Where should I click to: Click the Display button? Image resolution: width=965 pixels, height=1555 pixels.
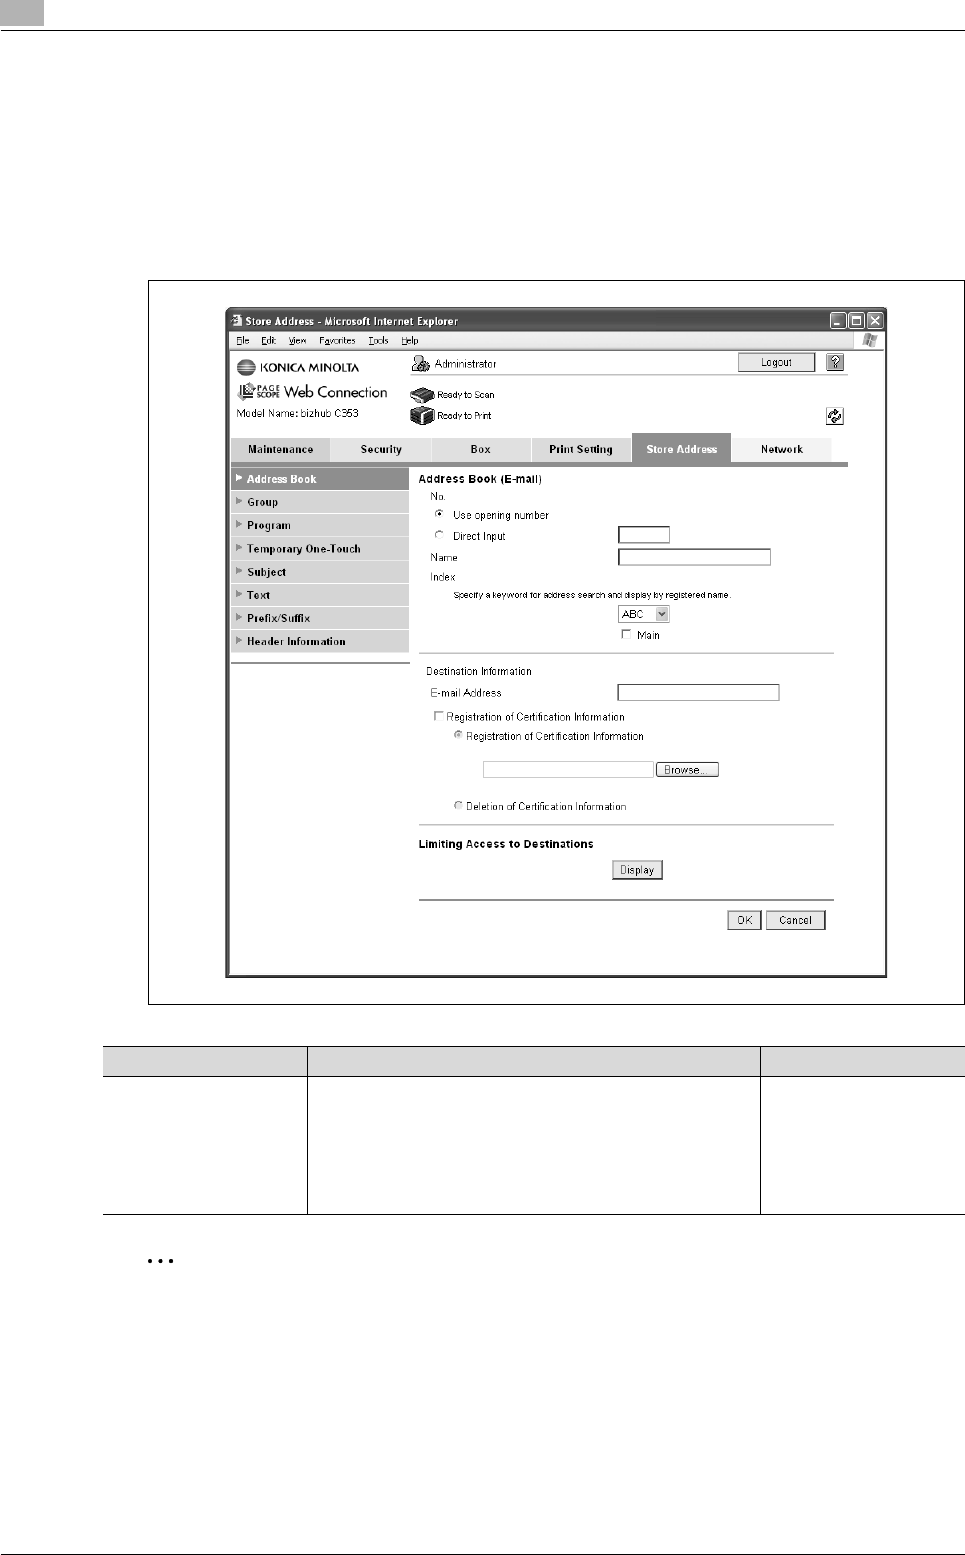point(637,870)
